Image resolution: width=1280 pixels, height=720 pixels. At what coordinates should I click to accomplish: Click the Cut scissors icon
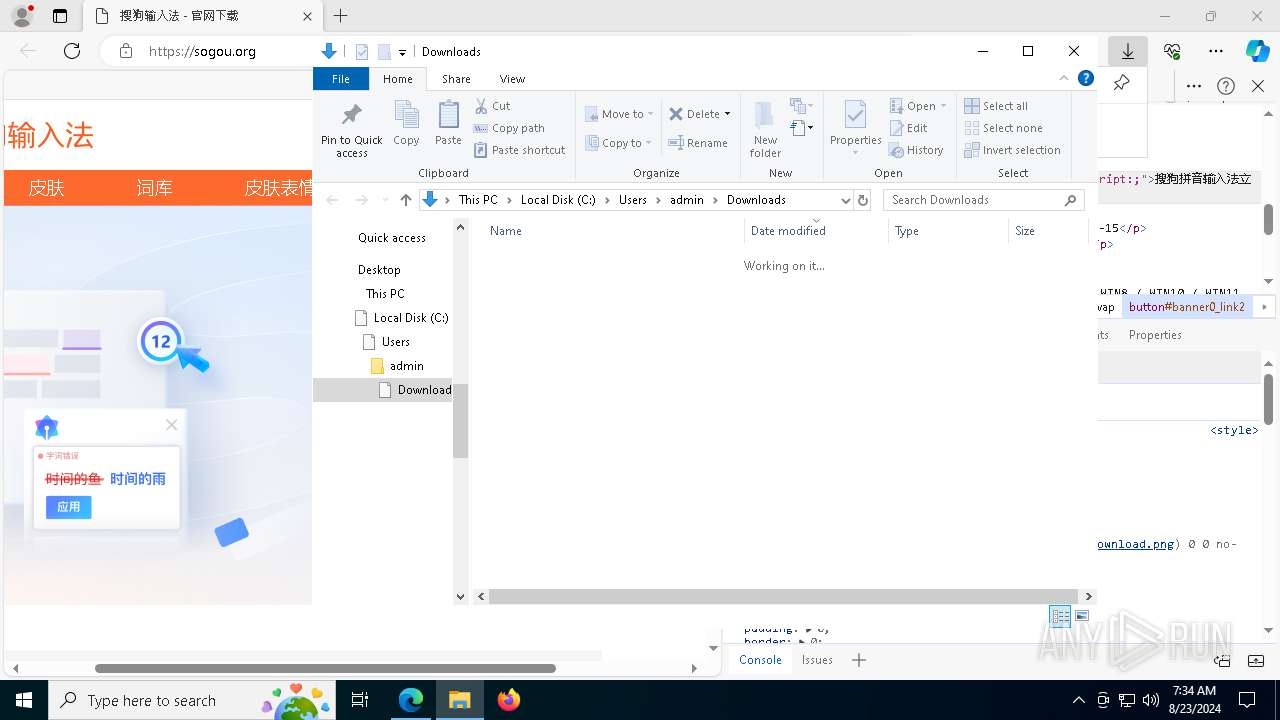481,106
